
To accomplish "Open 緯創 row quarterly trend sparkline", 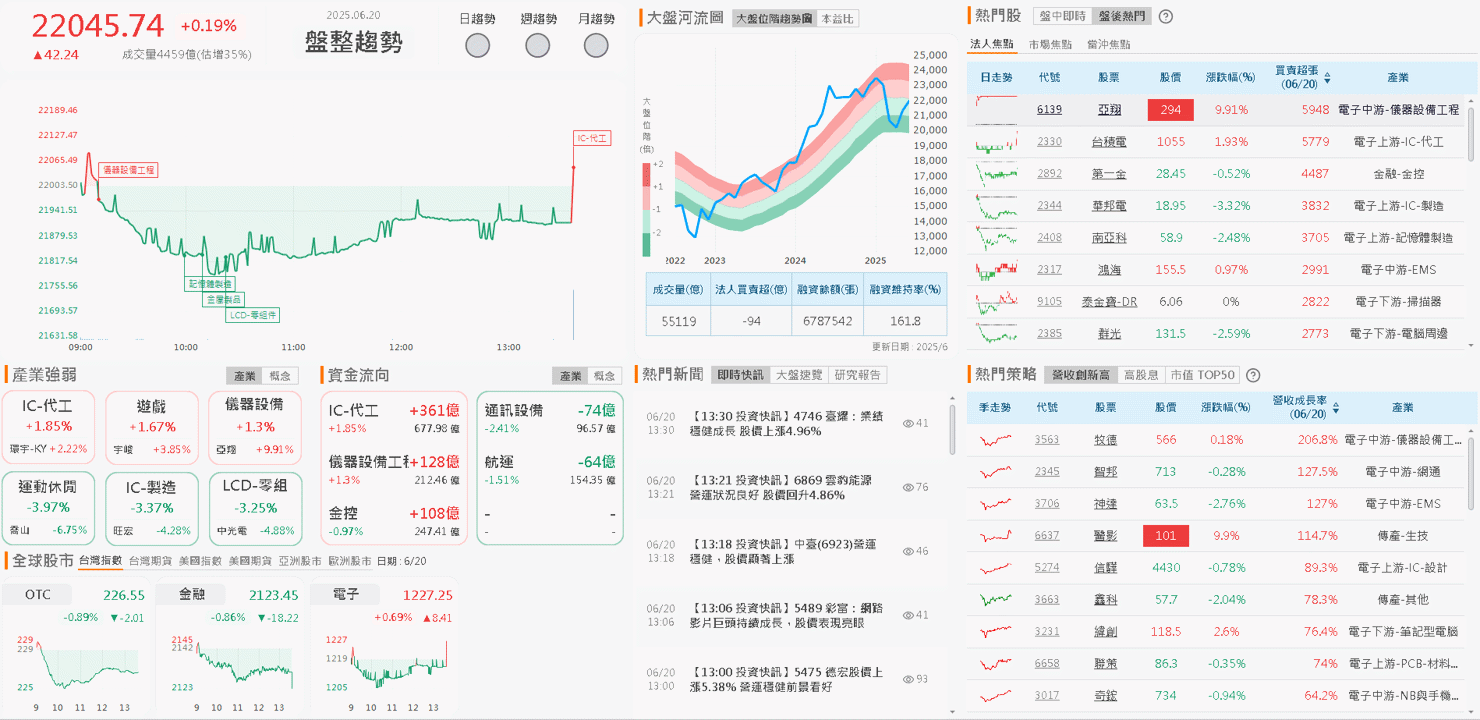I will 995,632.
